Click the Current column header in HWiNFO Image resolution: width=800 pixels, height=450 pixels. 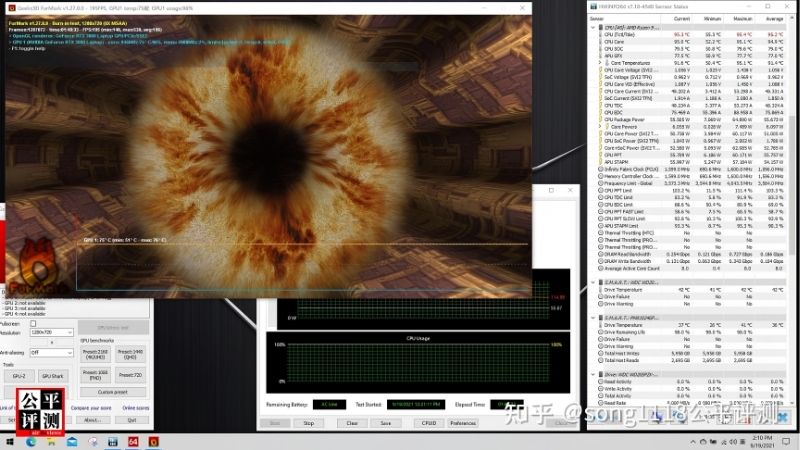pyautogui.click(x=682, y=19)
